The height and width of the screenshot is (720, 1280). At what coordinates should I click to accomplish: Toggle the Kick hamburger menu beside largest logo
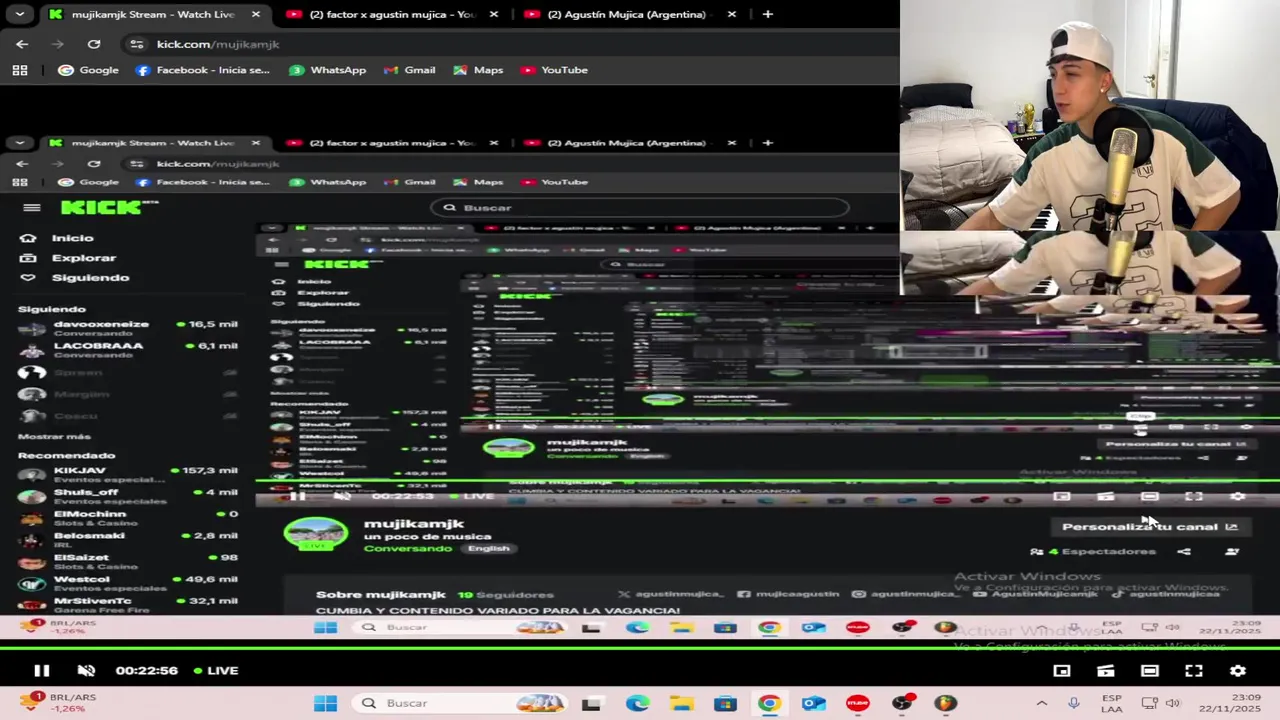click(31, 208)
